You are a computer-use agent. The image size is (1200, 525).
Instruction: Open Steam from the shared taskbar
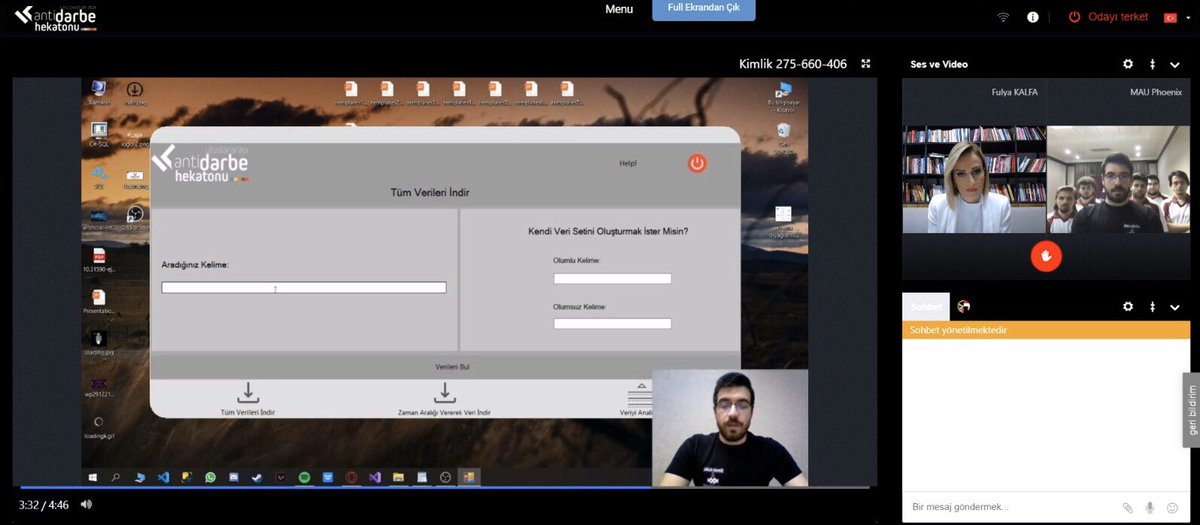257,478
